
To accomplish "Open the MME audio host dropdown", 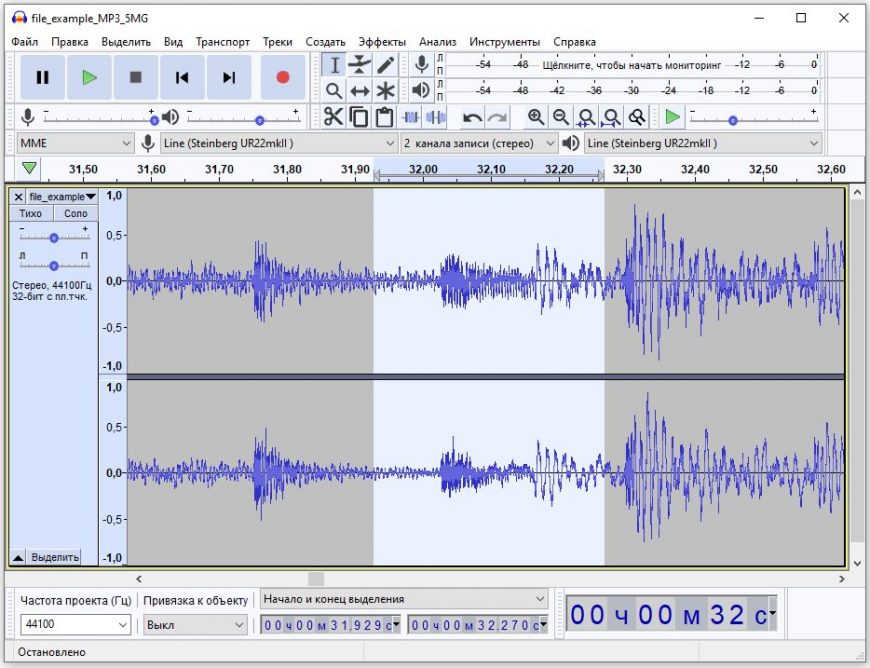I will click(x=75, y=143).
